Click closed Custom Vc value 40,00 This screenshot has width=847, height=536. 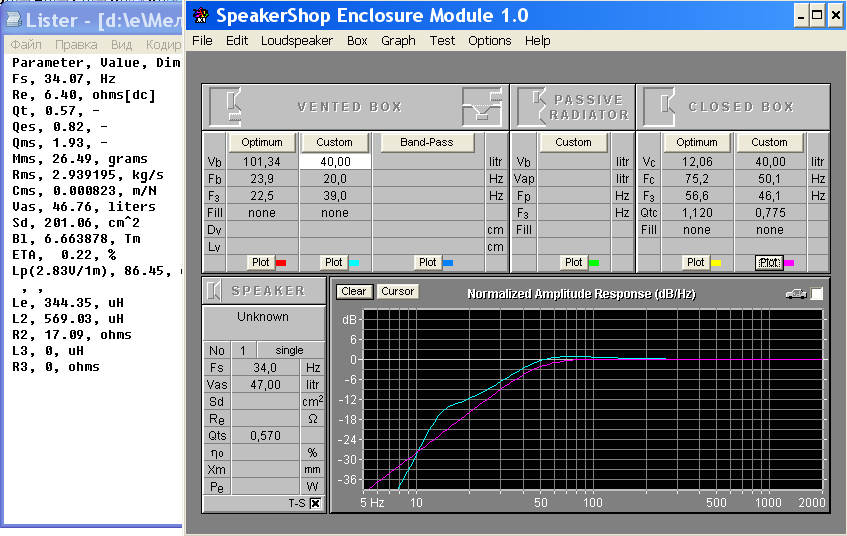point(770,162)
